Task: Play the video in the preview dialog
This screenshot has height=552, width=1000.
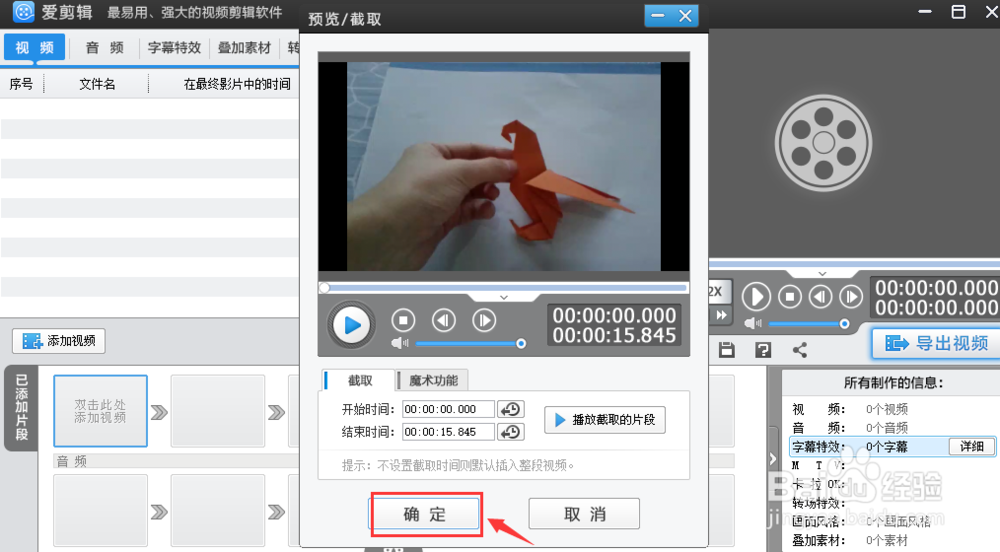Action: pyautogui.click(x=351, y=325)
